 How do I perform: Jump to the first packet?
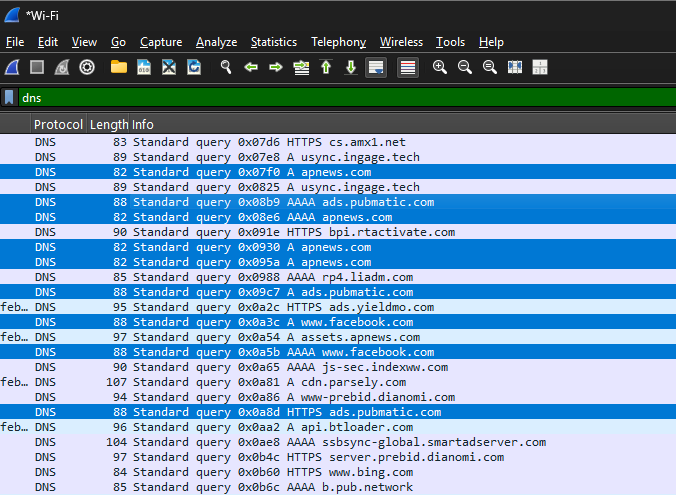[x=326, y=67]
